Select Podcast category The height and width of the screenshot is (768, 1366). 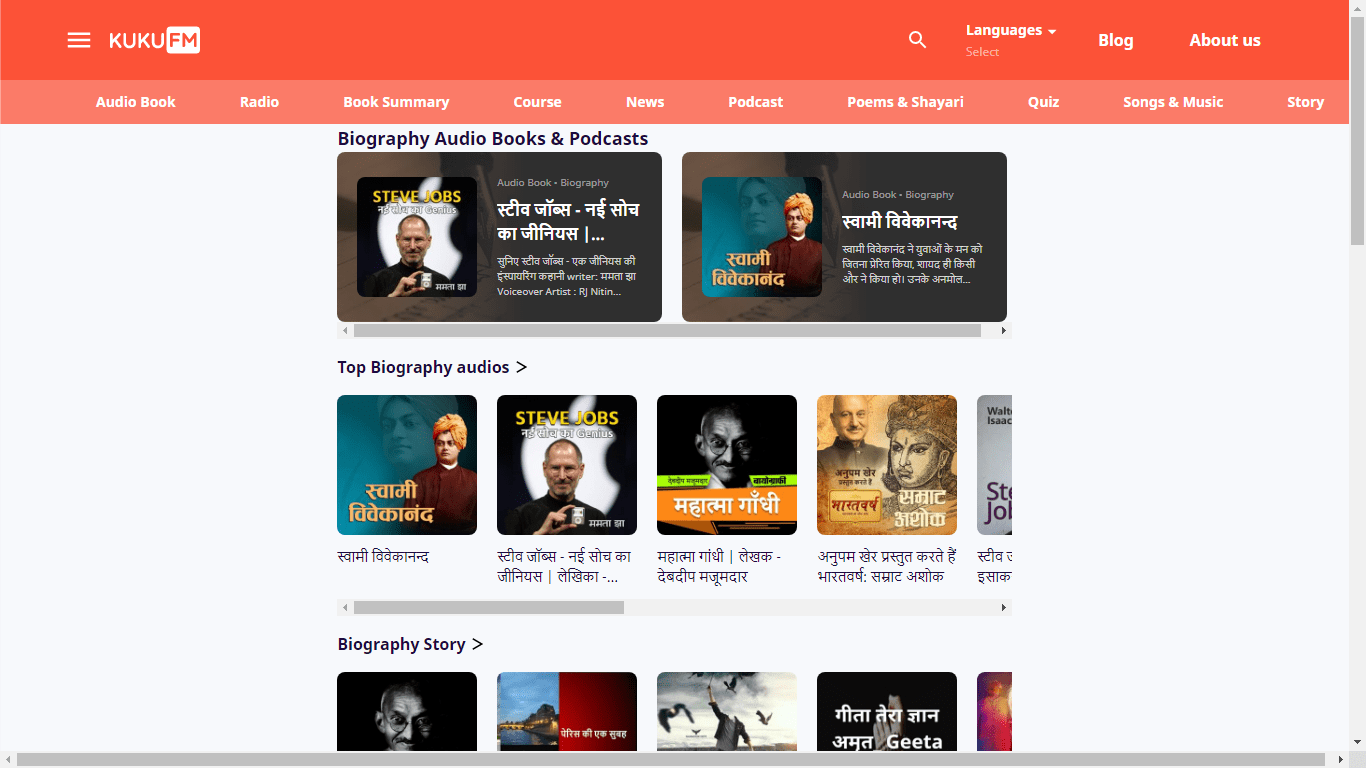(756, 102)
